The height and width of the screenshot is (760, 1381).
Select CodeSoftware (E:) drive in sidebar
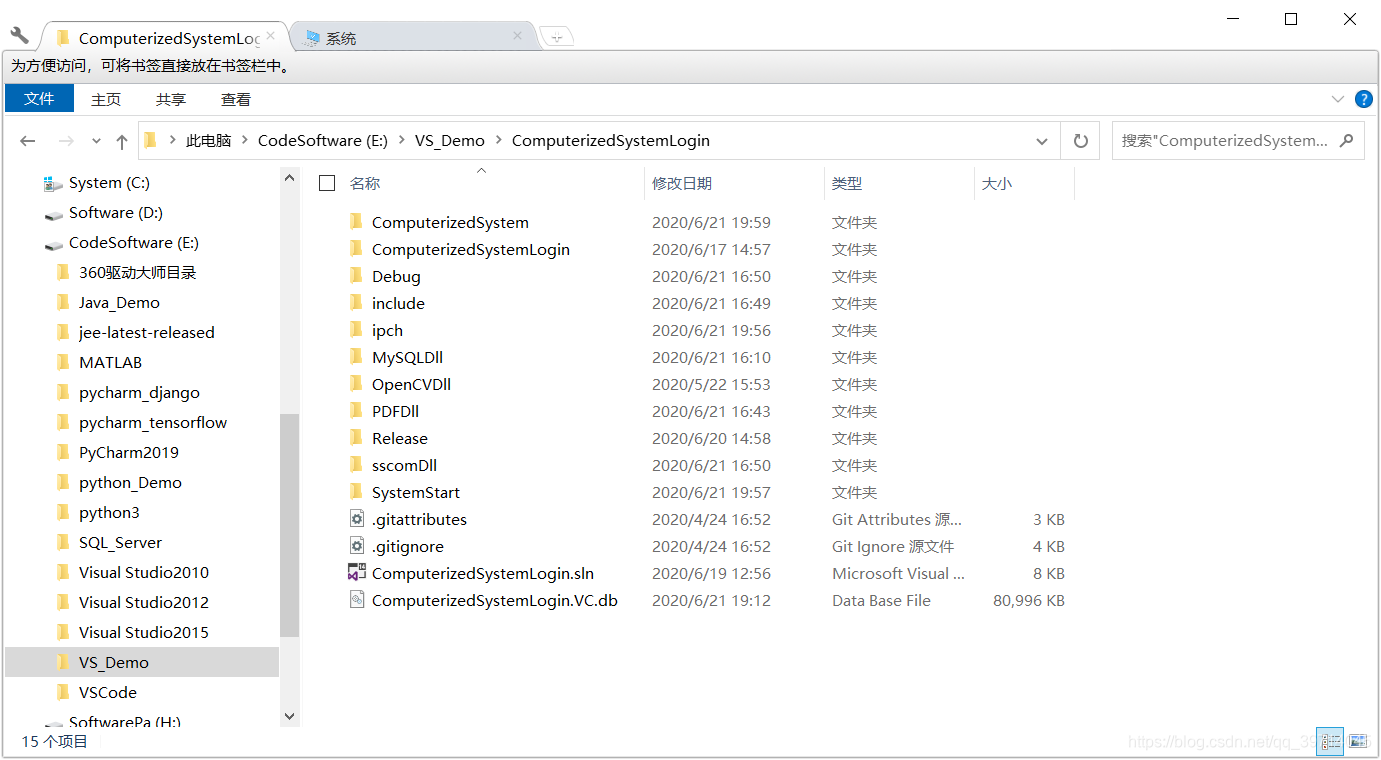(134, 243)
